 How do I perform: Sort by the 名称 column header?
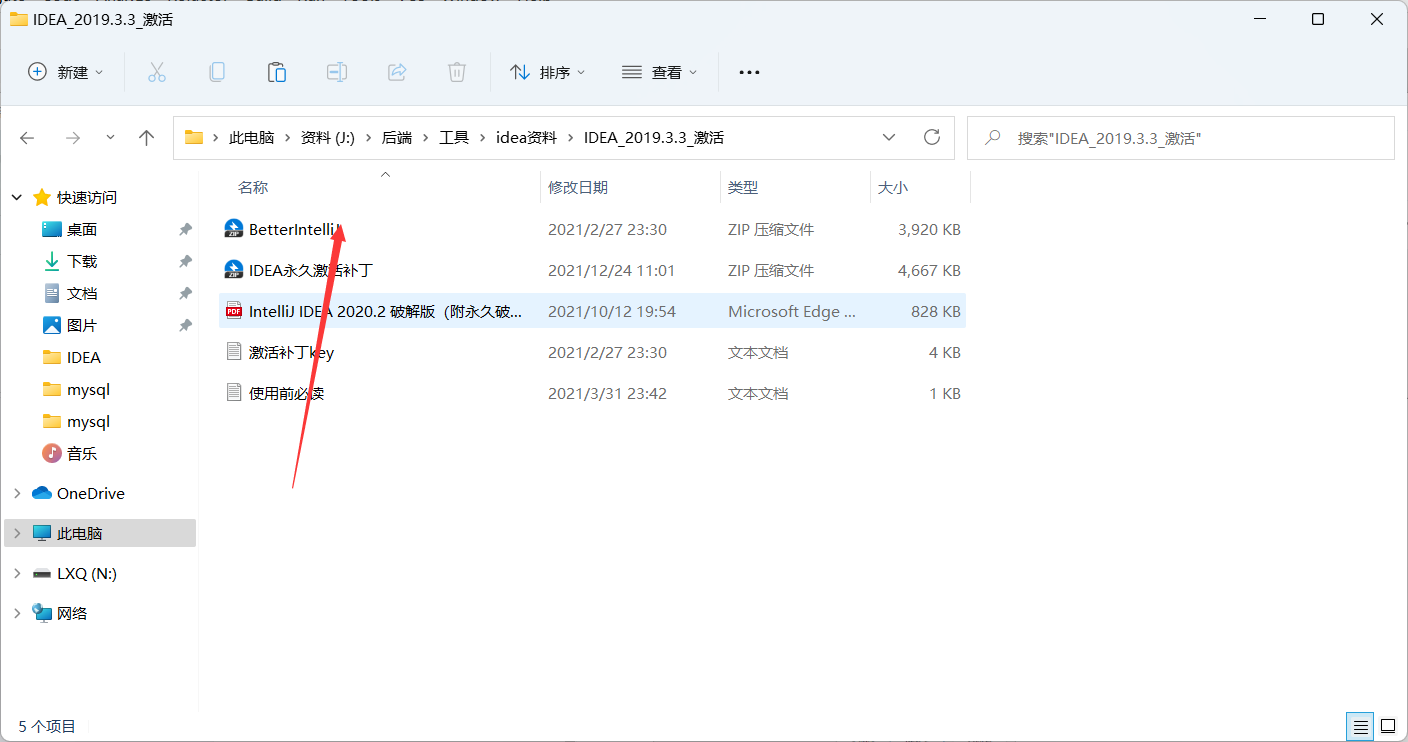click(x=253, y=187)
